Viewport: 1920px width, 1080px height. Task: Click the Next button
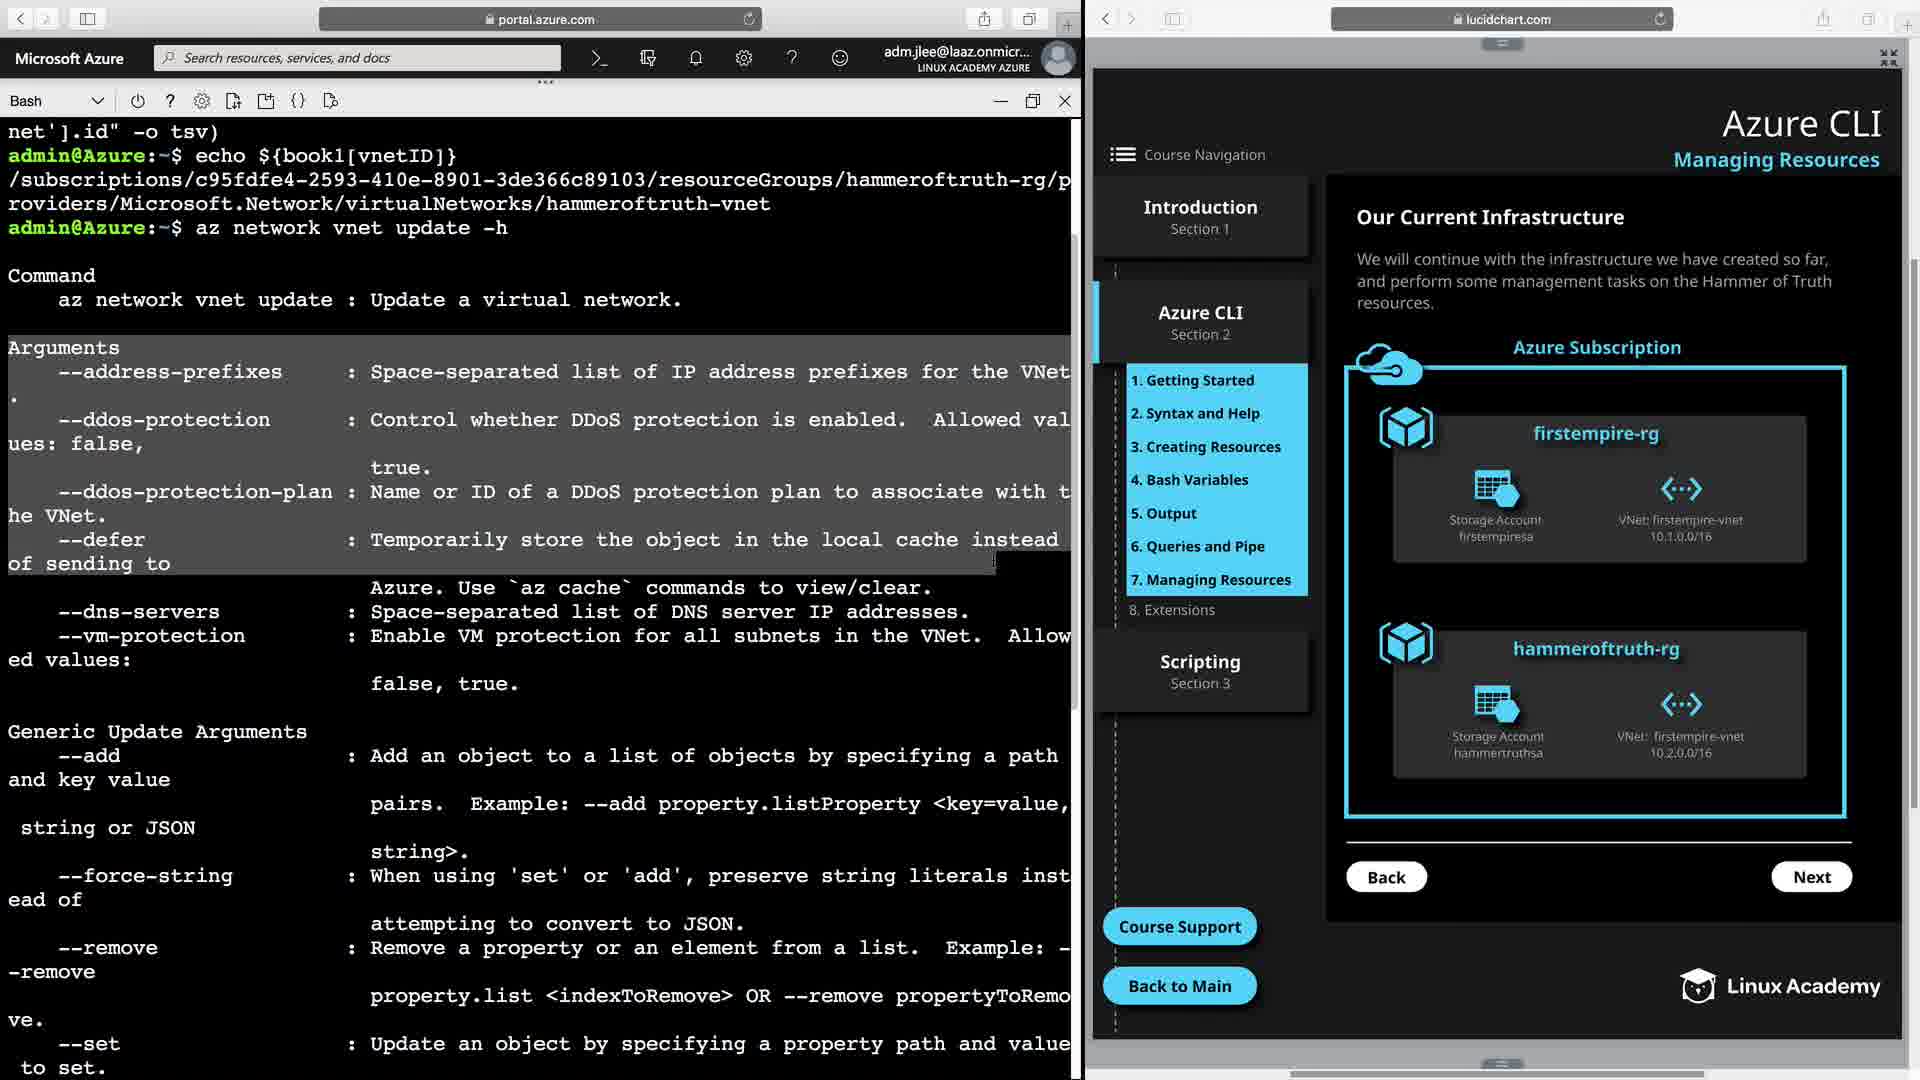[x=1811, y=877]
